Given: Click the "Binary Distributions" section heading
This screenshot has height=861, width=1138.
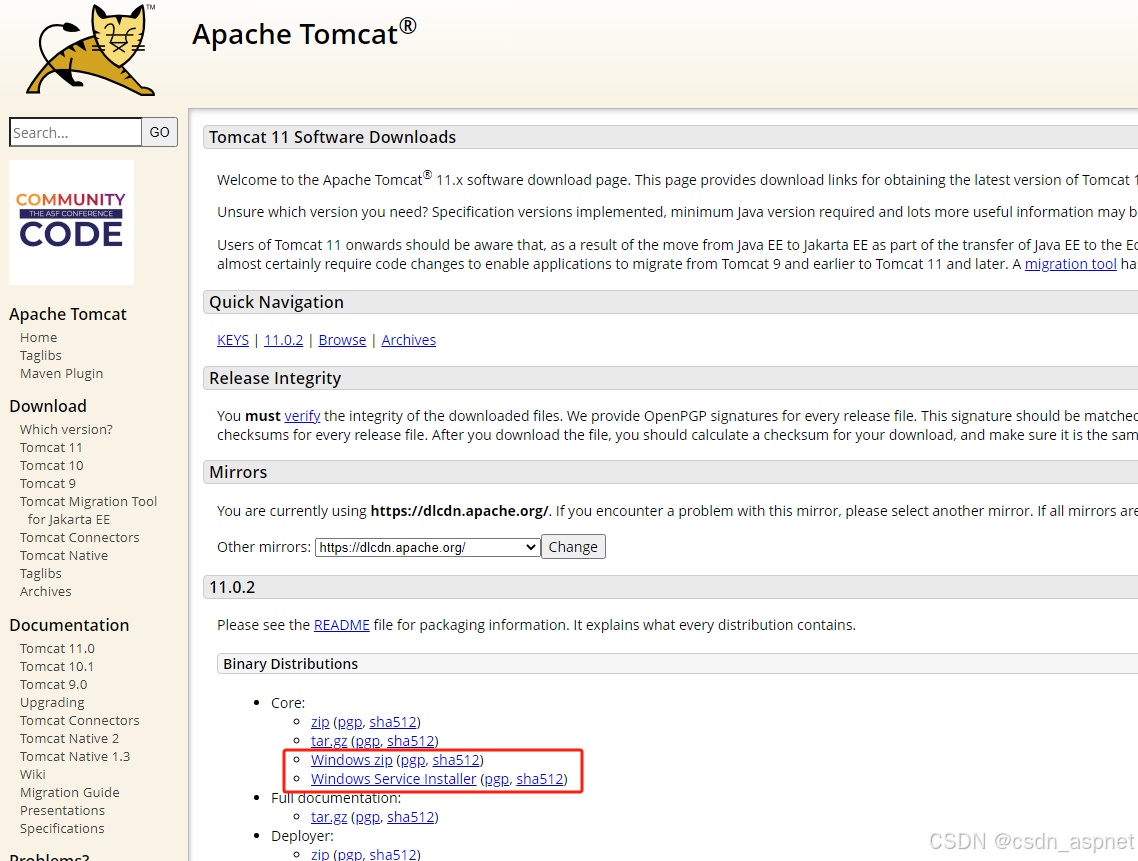Looking at the screenshot, I should point(290,664).
